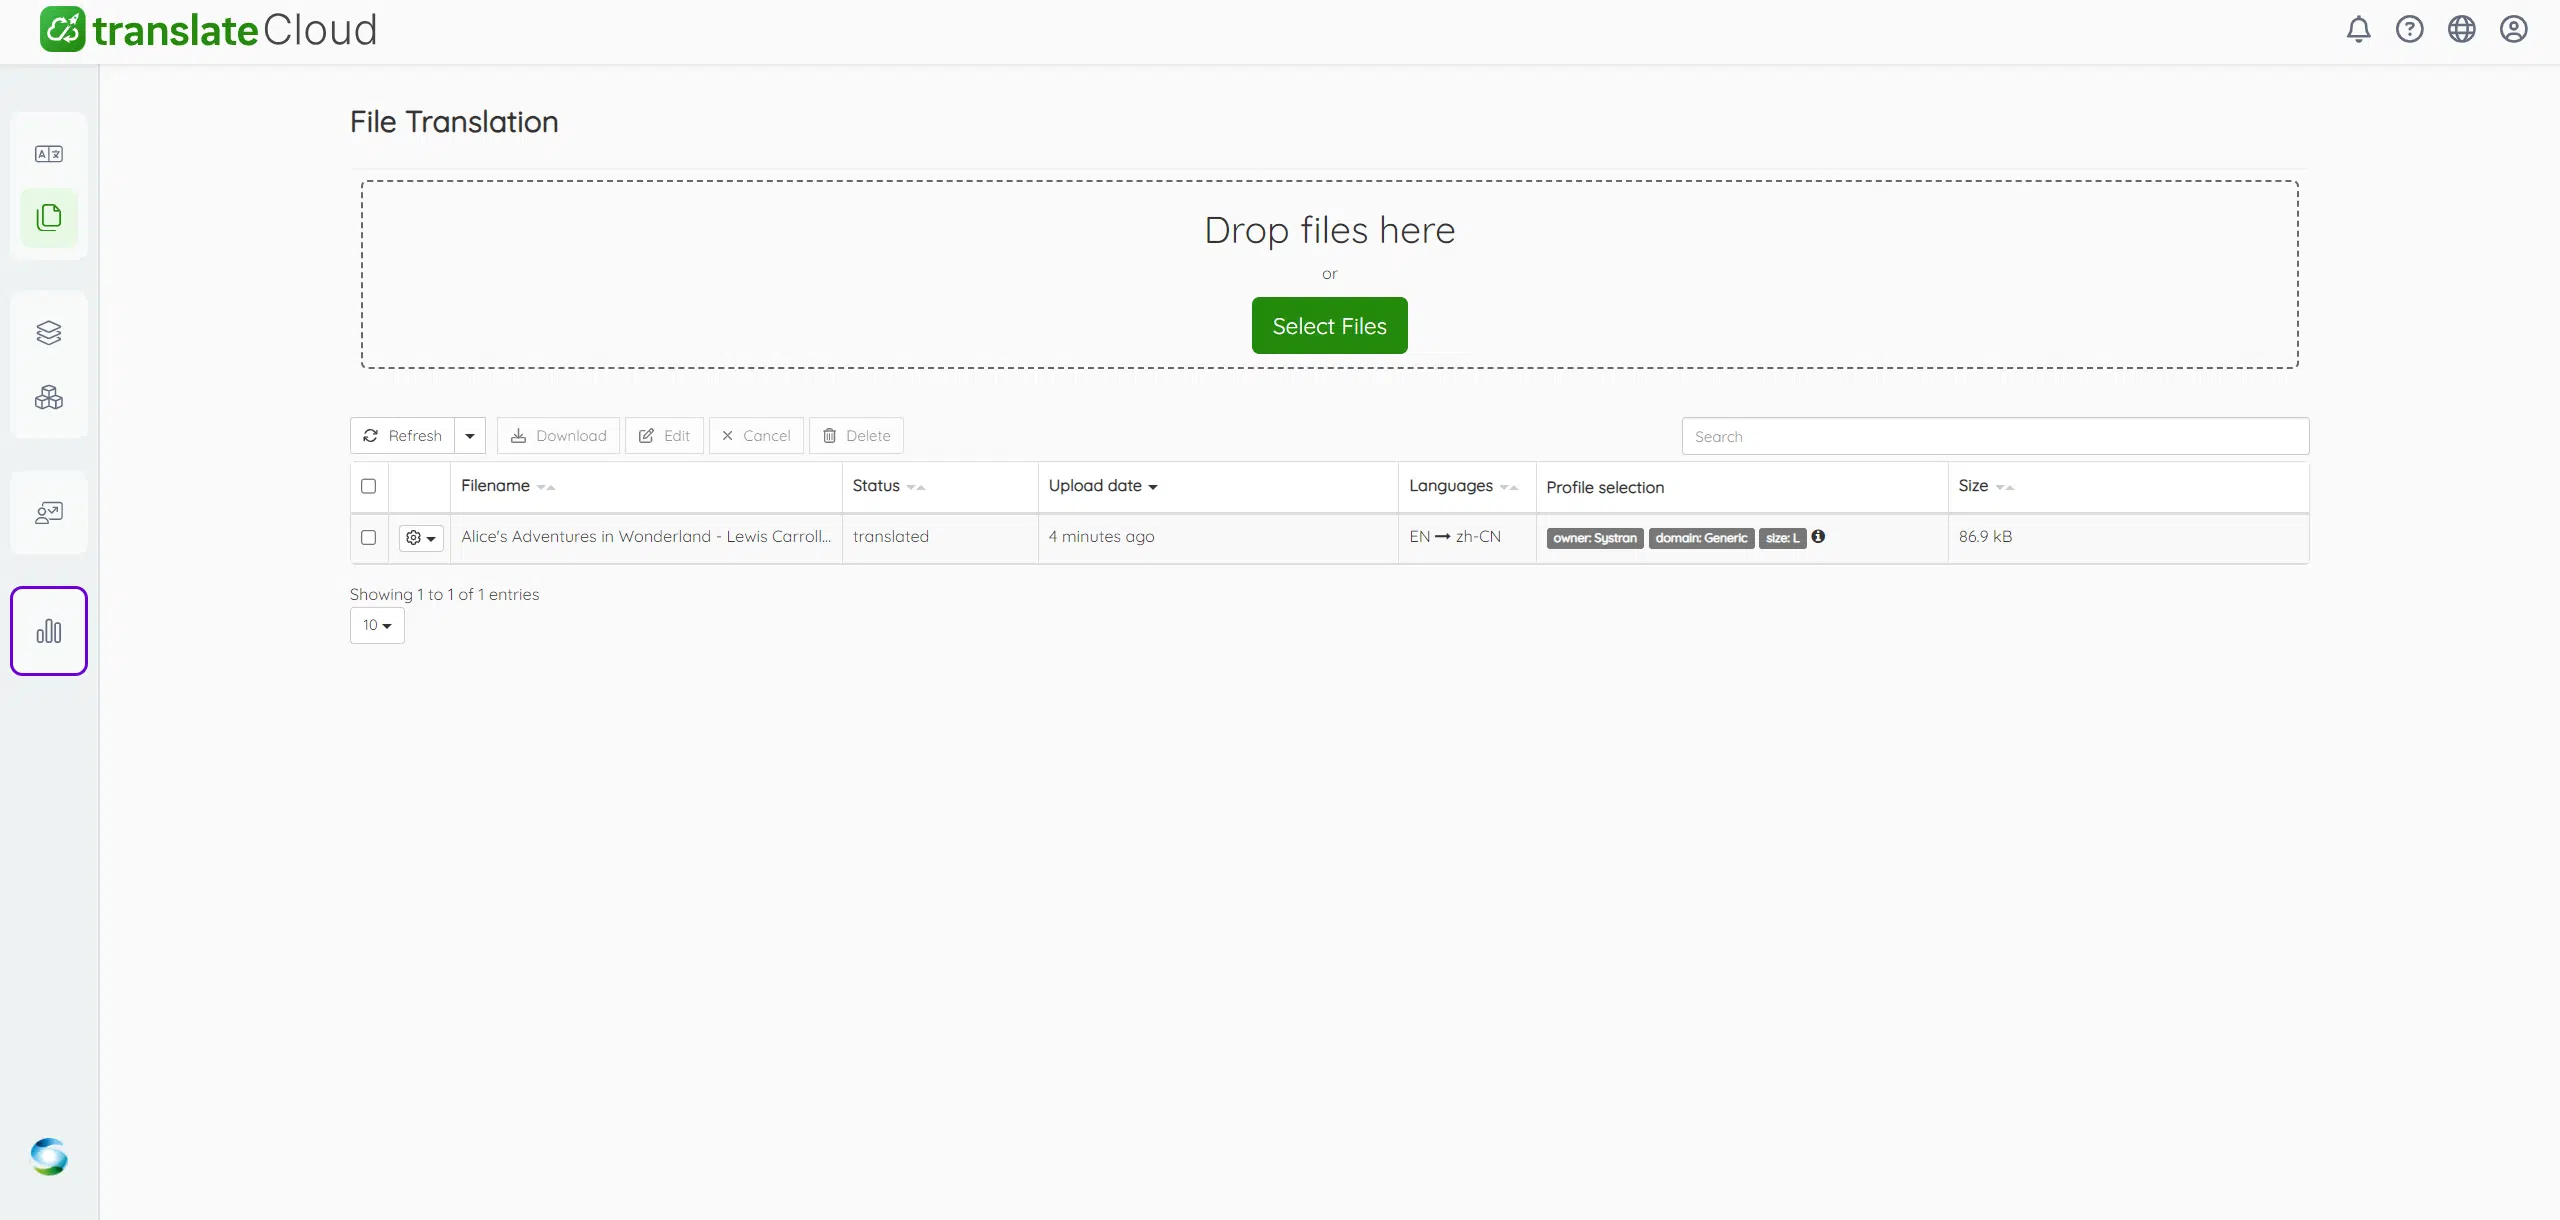Check the select-all checkbox in table header
Screen dimensions: 2560x1220
368,487
